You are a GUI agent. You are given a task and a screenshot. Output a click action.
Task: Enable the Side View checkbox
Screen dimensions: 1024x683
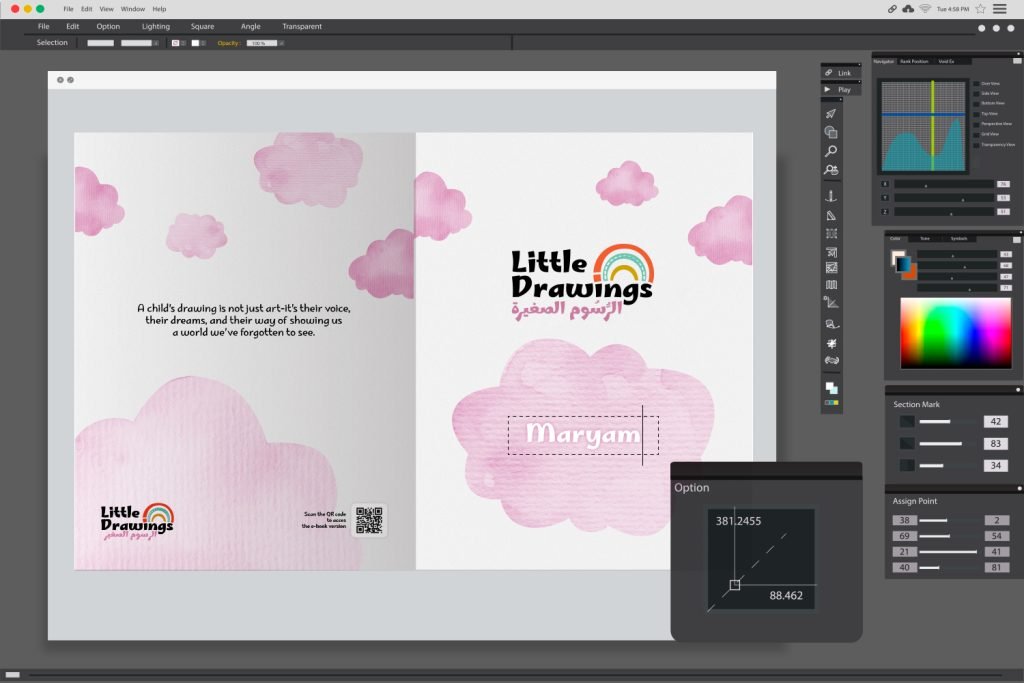click(977, 93)
